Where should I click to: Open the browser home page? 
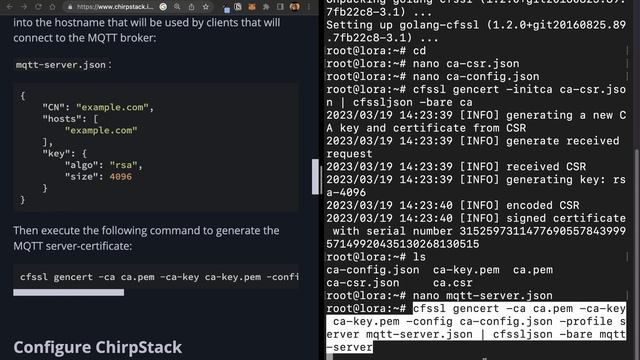pos(52,7)
